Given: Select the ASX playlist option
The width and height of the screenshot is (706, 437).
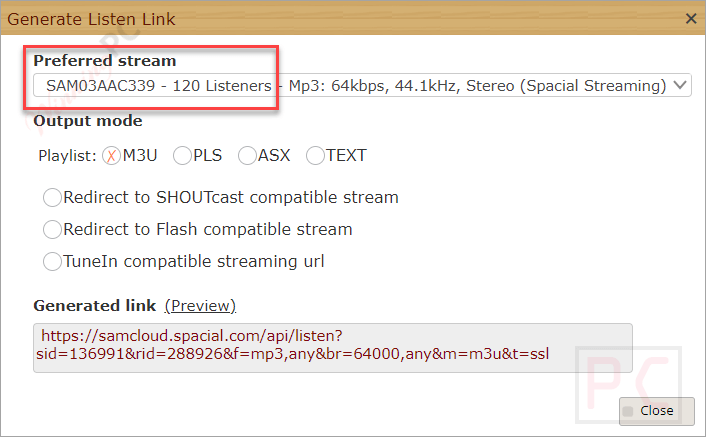Looking at the screenshot, I should (247, 156).
